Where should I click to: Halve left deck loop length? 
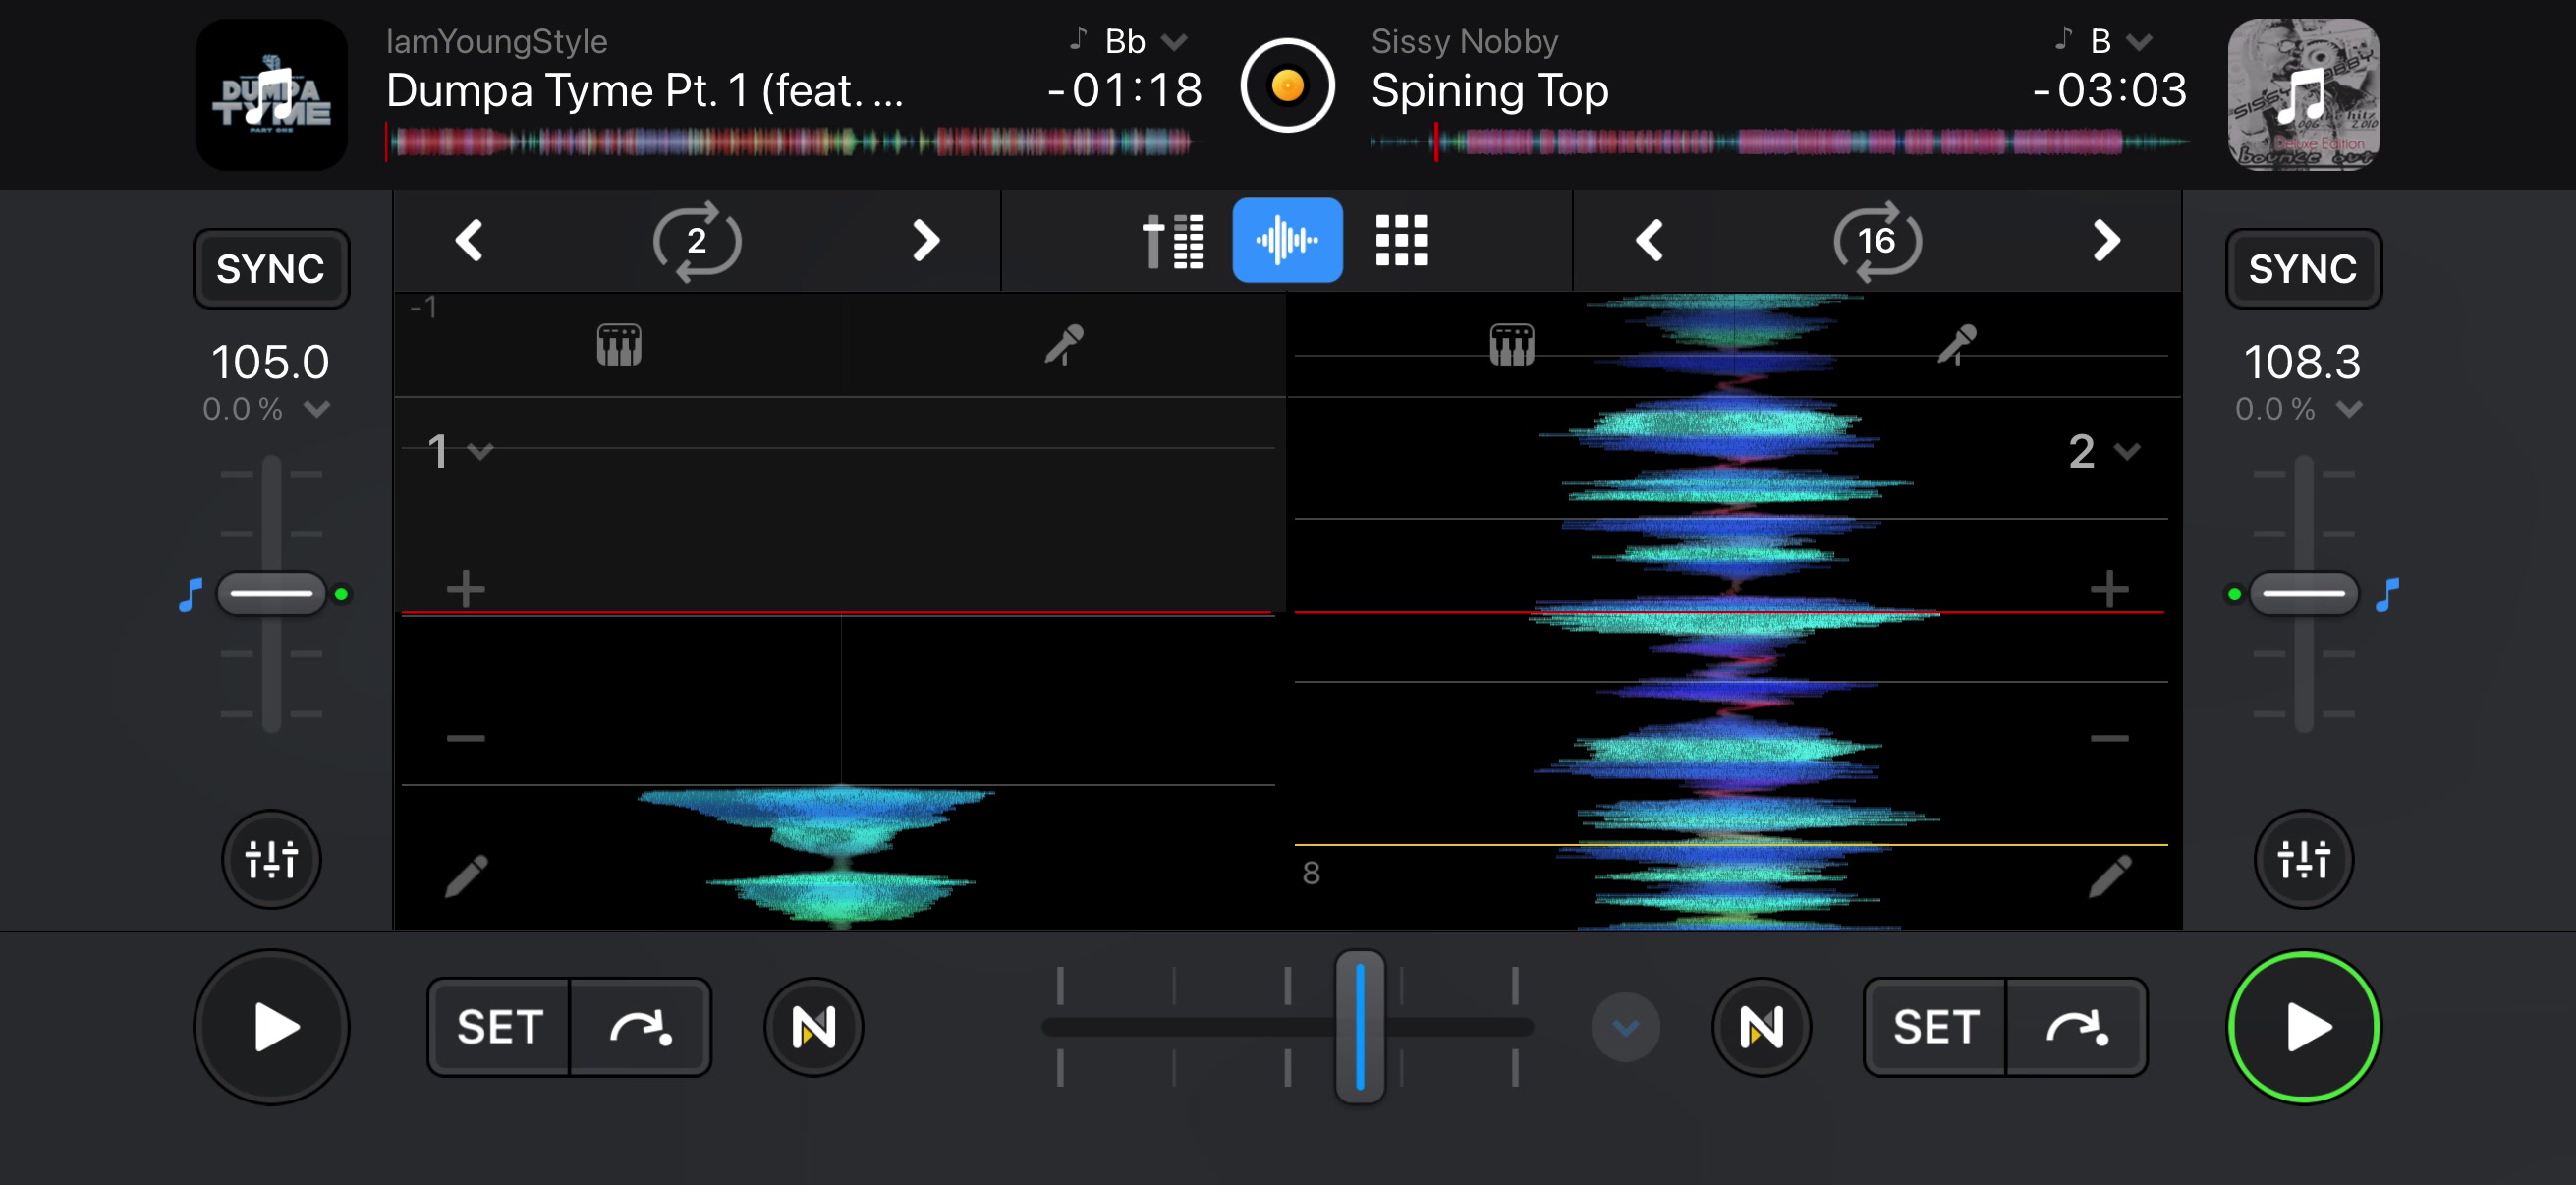469,240
